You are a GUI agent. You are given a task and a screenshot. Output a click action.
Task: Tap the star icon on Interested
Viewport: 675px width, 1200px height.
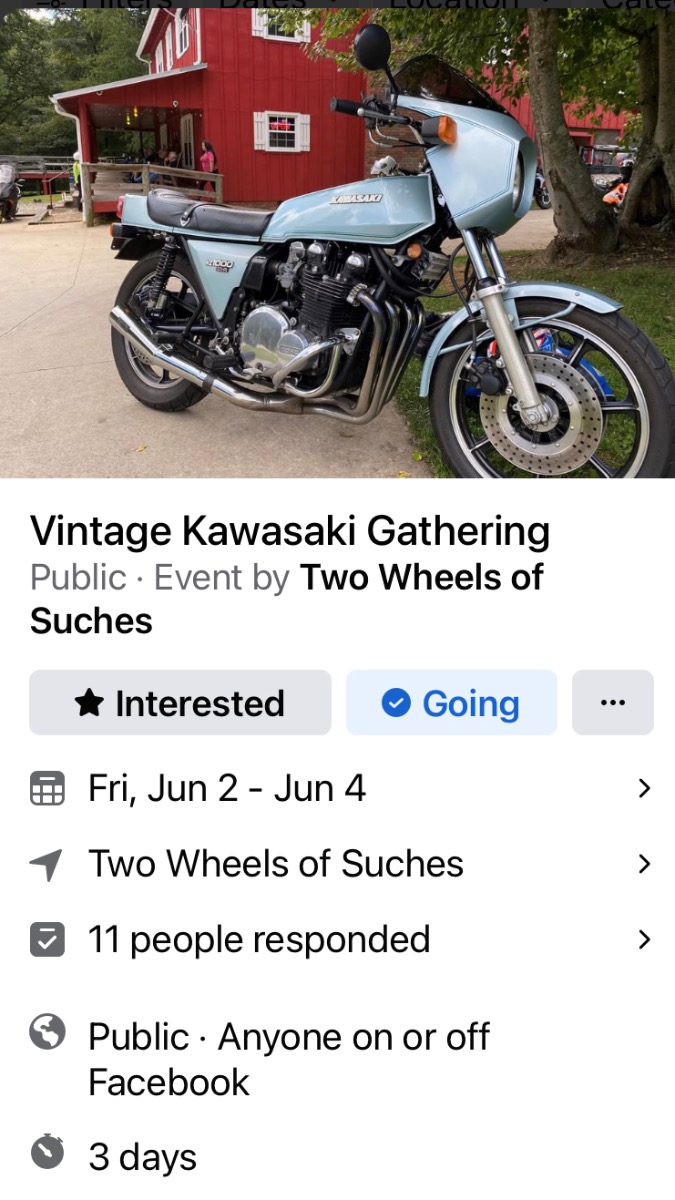89,703
